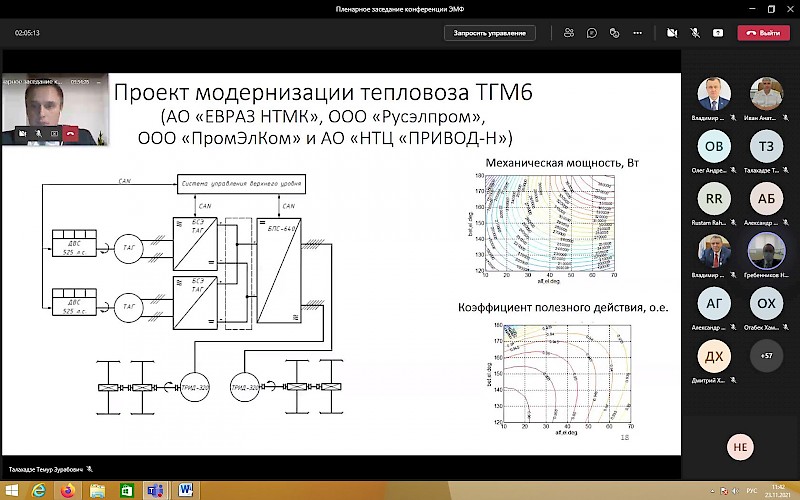Screen dimensions: 800x500
Task: Select the ОВ participant avatar
Action: point(714,148)
